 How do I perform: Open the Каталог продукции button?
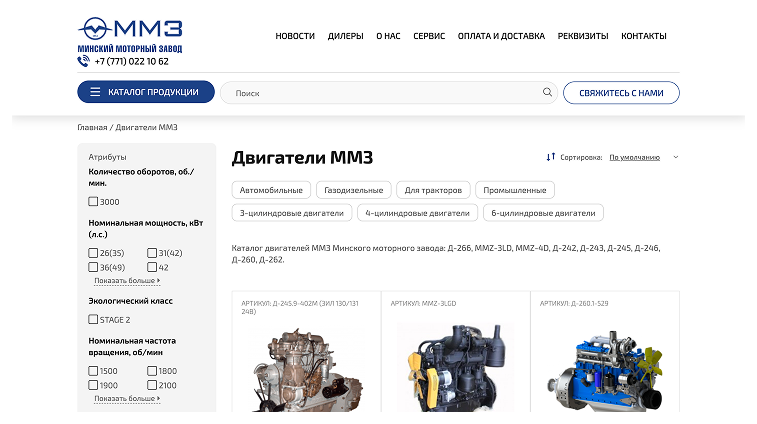(x=146, y=92)
